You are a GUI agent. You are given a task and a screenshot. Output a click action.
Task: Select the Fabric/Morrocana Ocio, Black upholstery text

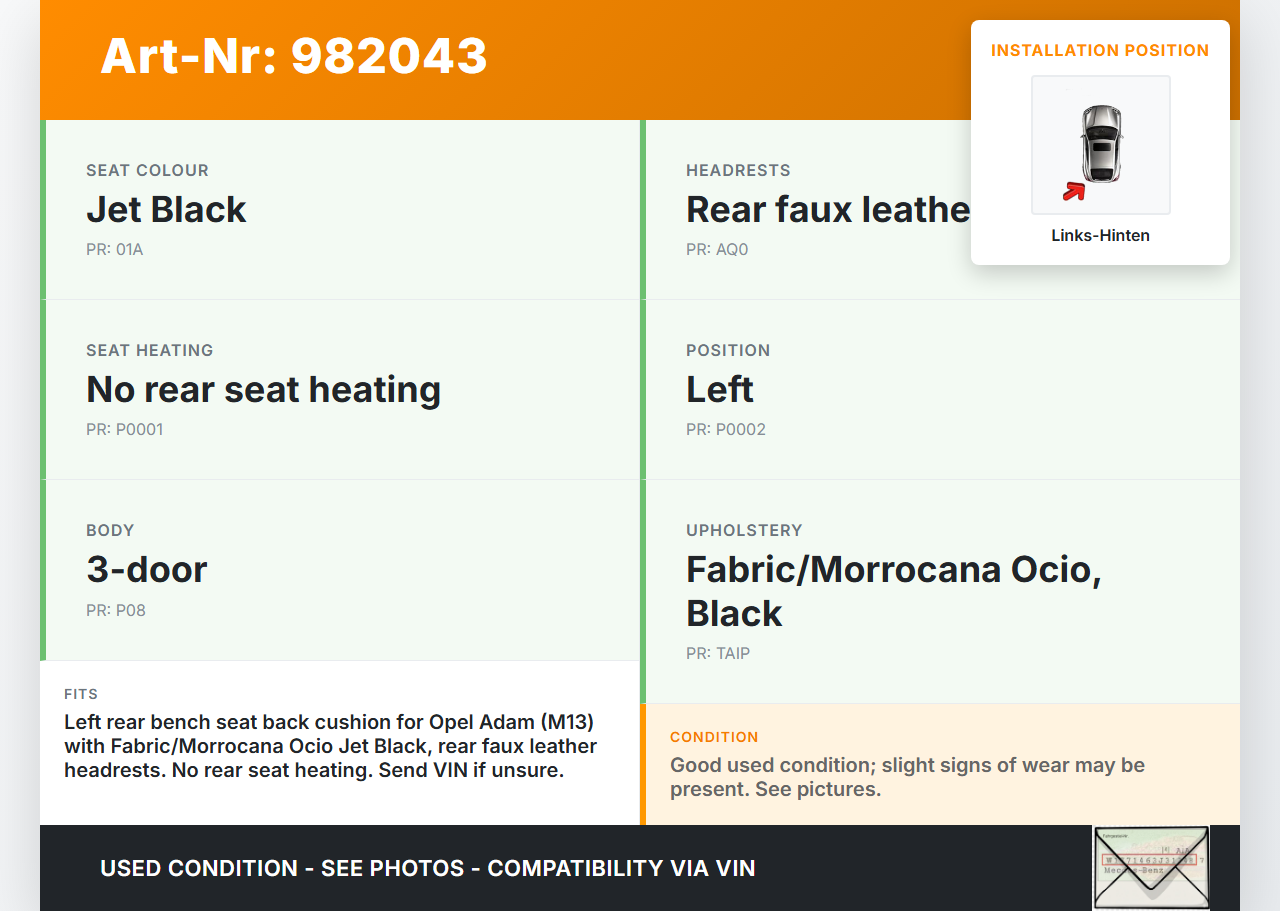coord(893,590)
